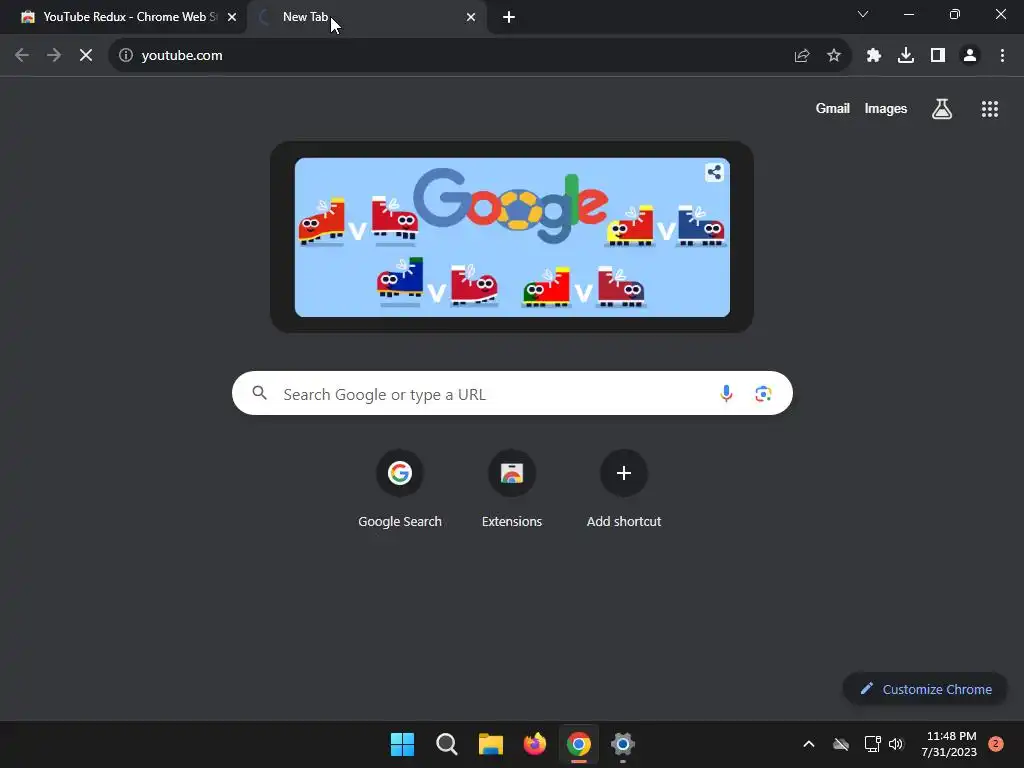This screenshot has height=768, width=1024.
Task: Click the browser forward arrow
Action: [x=54, y=56]
